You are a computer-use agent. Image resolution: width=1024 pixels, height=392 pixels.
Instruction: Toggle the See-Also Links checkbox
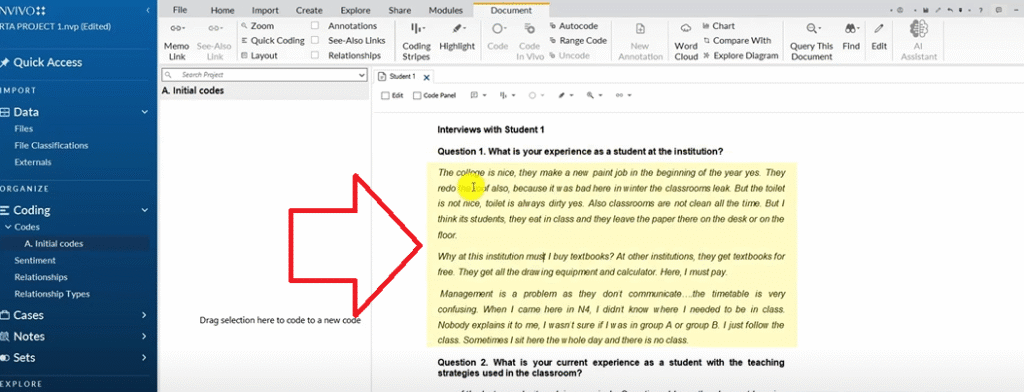pos(315,41)
